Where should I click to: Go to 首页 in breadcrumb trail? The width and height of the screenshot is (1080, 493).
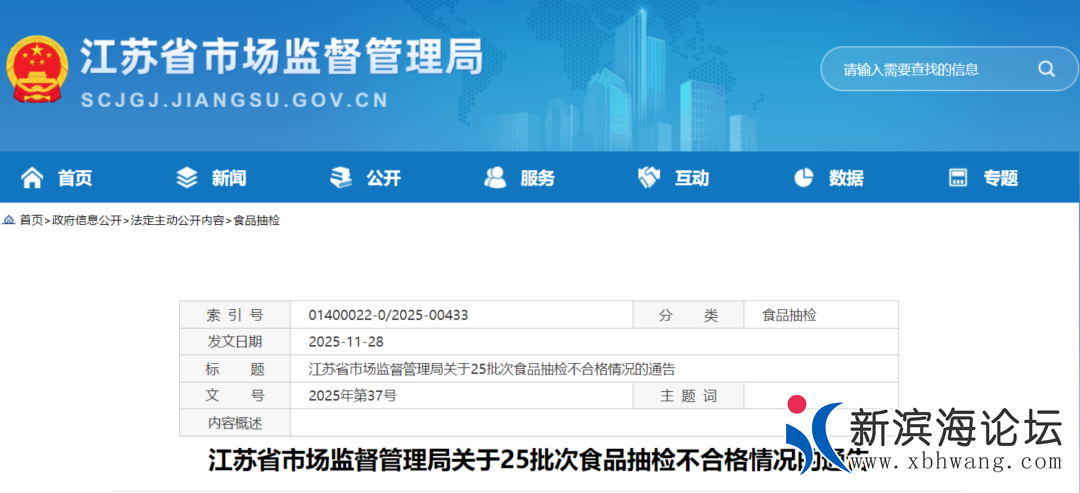[31, 220]
